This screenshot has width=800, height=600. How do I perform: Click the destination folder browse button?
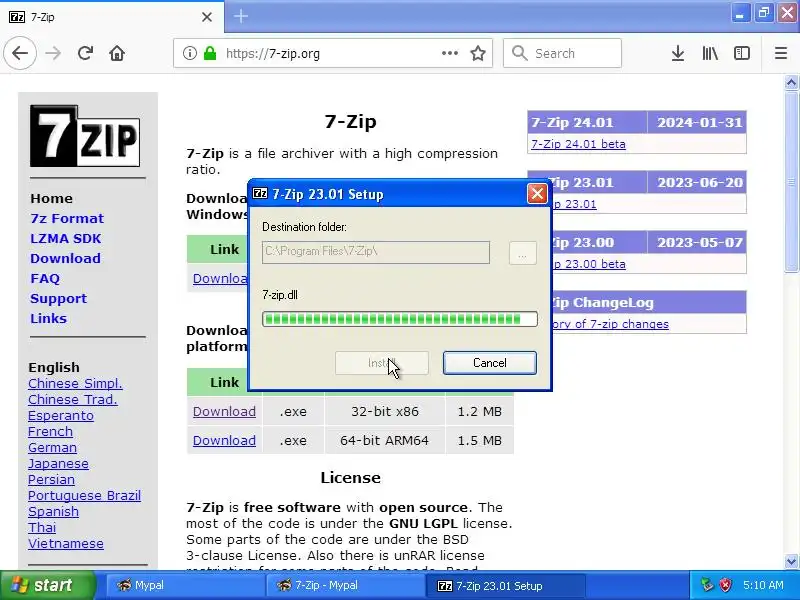[x=522, y=253]
